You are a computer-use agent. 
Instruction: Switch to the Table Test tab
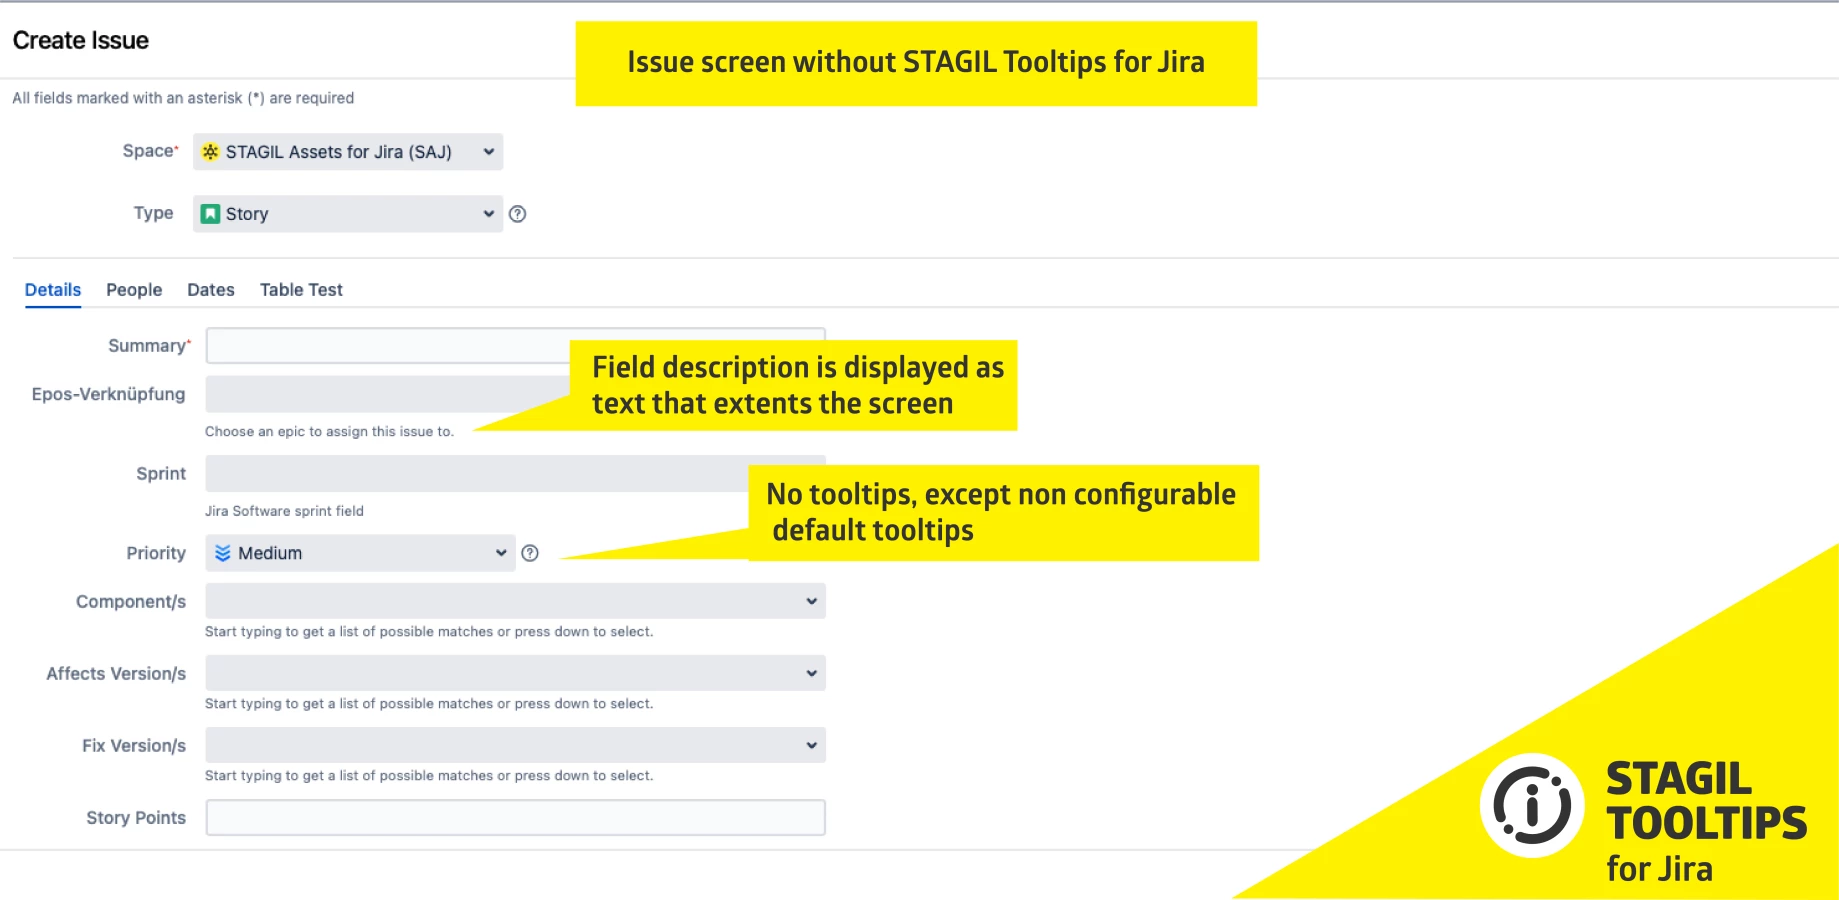pyautogui.click(x=301, y=290)
